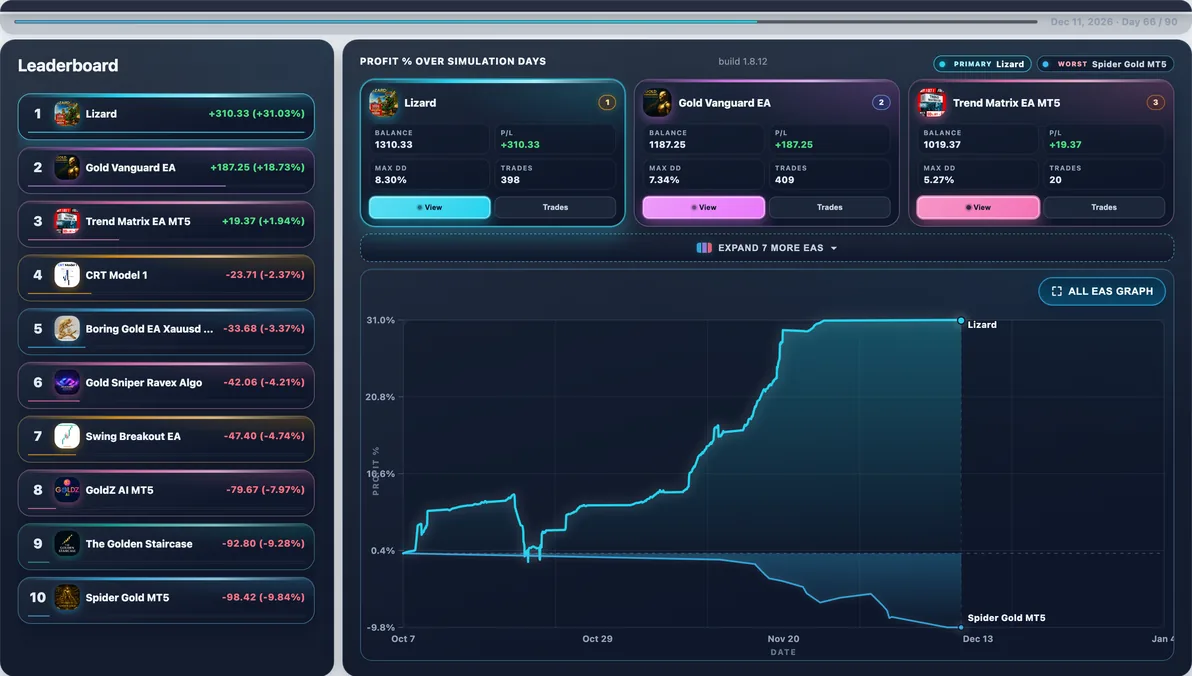Click Gold Vanguard balance value 1187.25
Screen dimensions: 1192x676
(667, 144)
